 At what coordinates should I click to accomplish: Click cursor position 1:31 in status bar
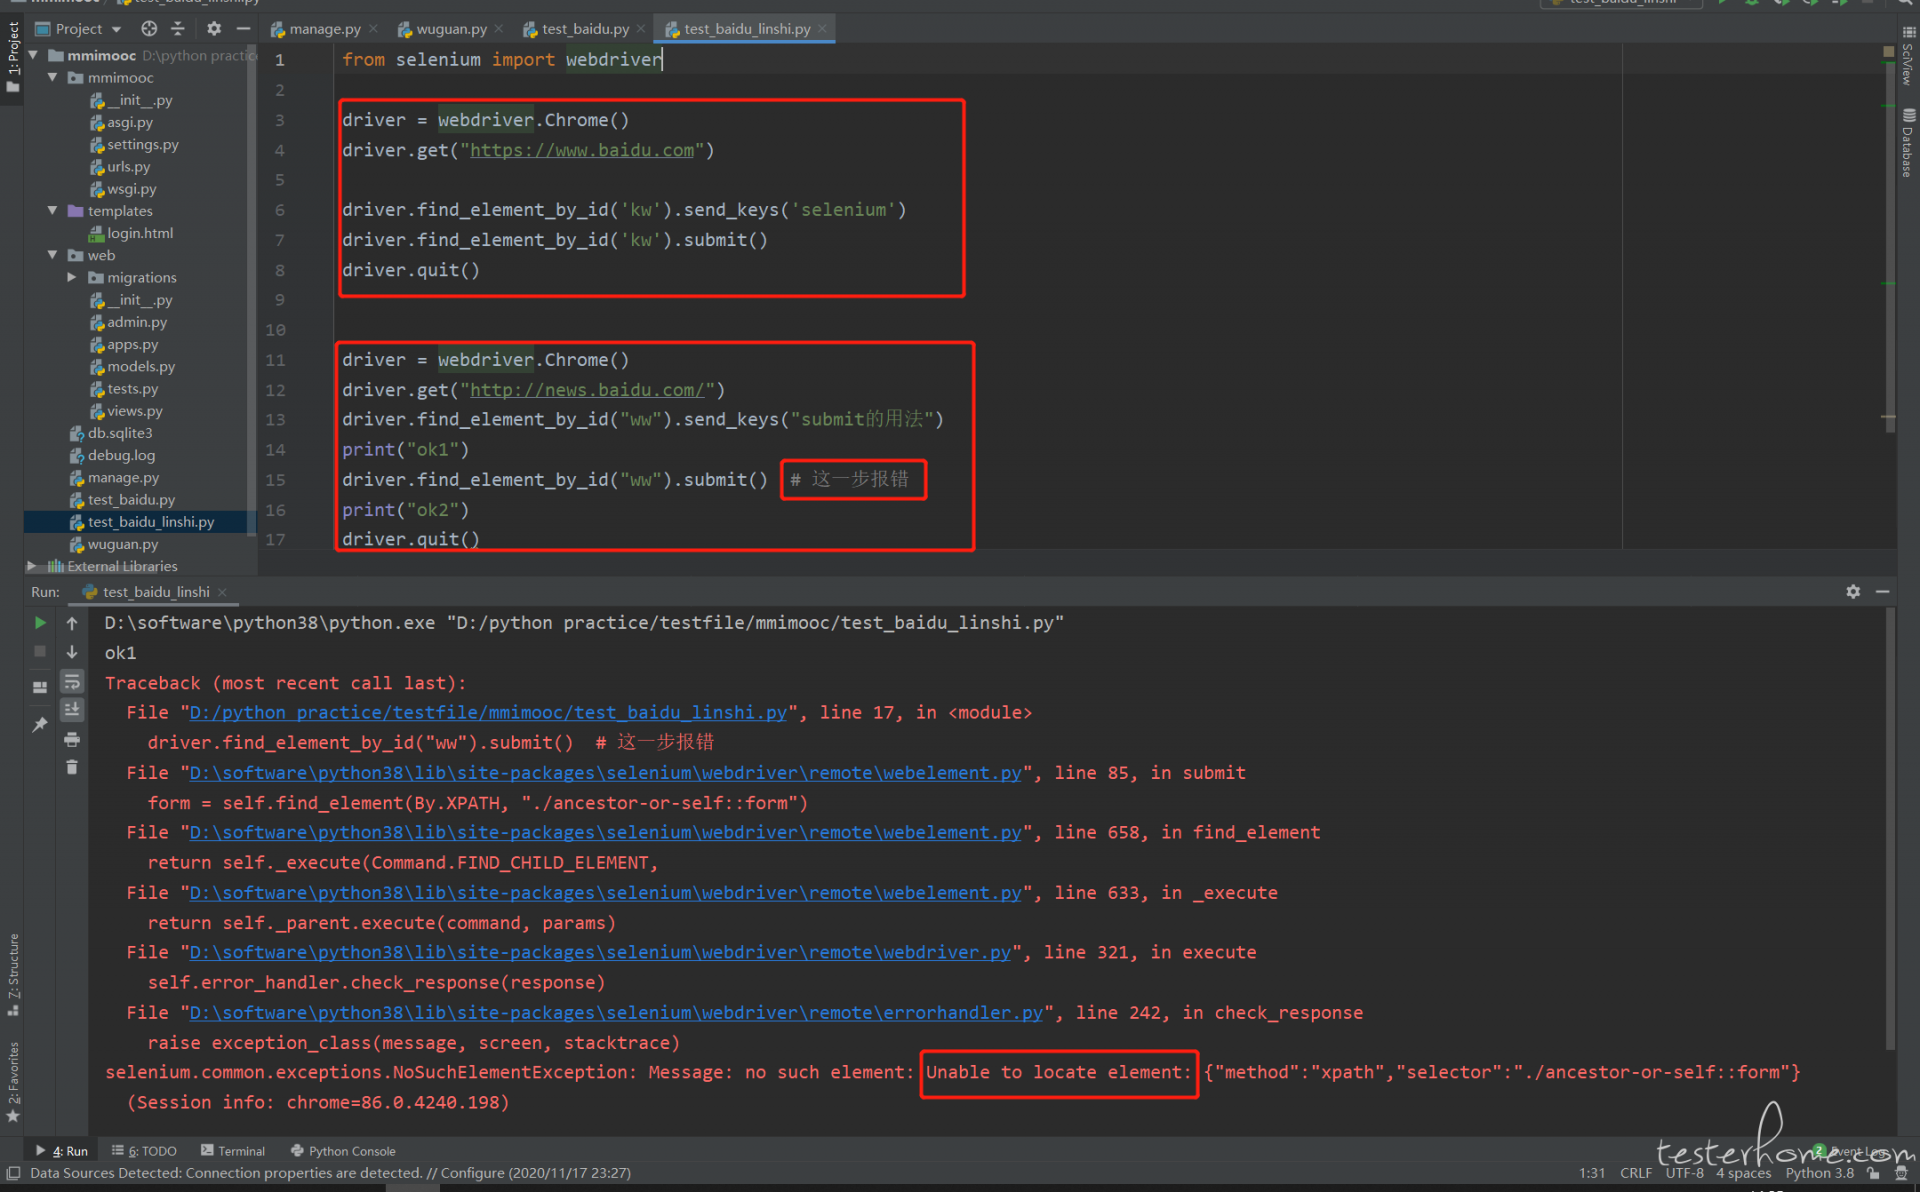[1592, 1173]
